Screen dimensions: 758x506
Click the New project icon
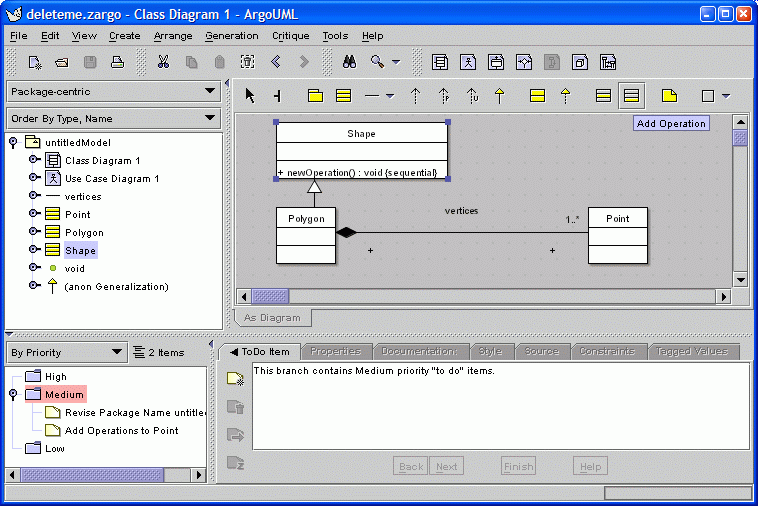pos(35,62)
